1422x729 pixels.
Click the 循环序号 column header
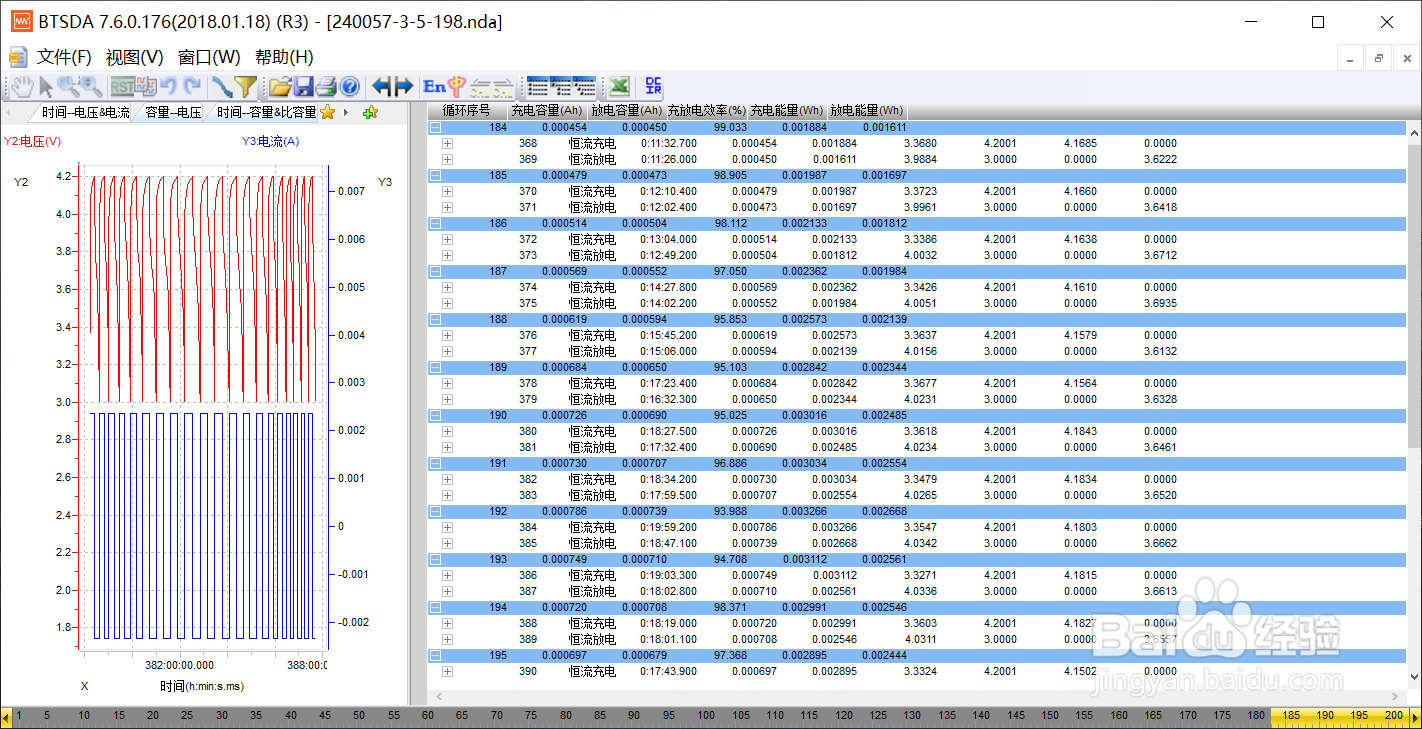(466, 111)
